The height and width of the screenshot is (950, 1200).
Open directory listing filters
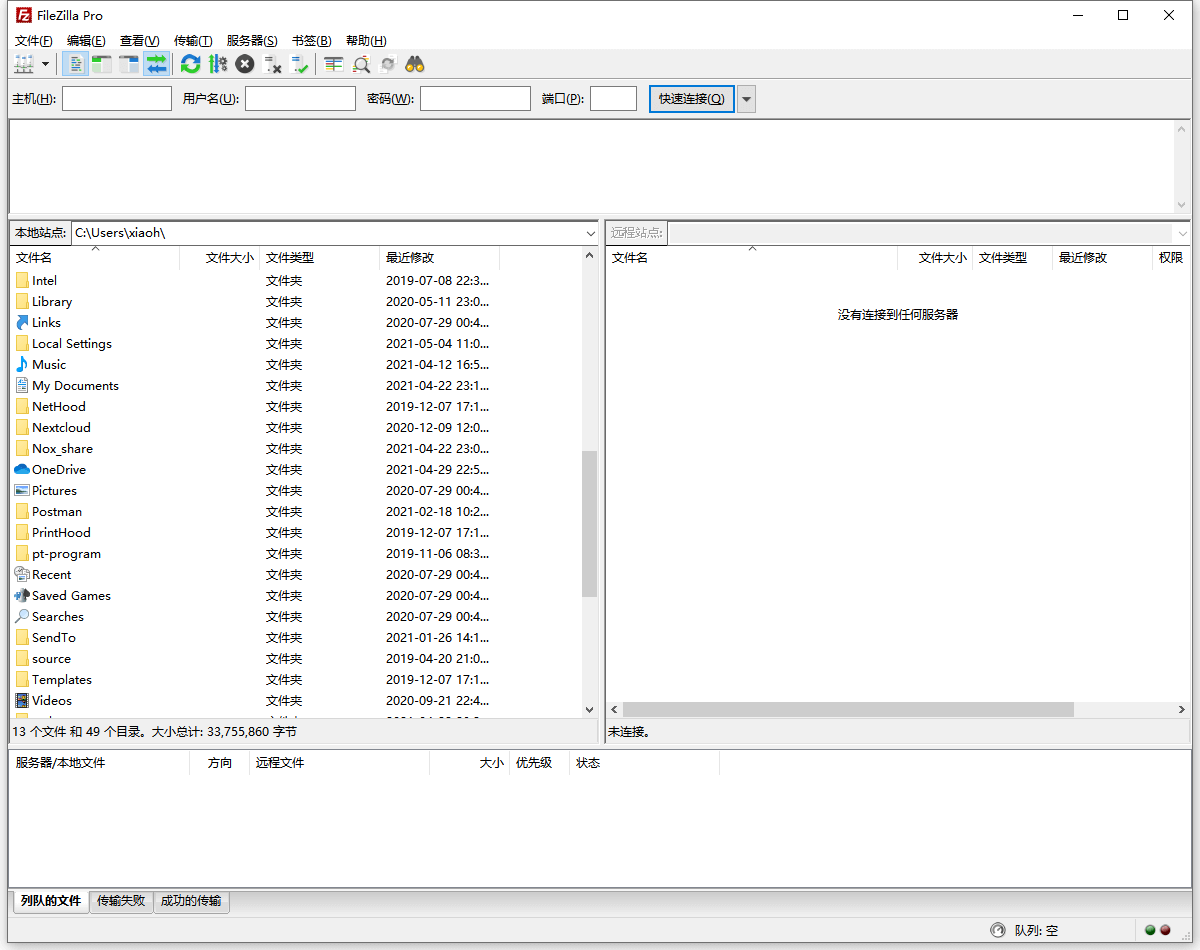[x=333, y=63]
